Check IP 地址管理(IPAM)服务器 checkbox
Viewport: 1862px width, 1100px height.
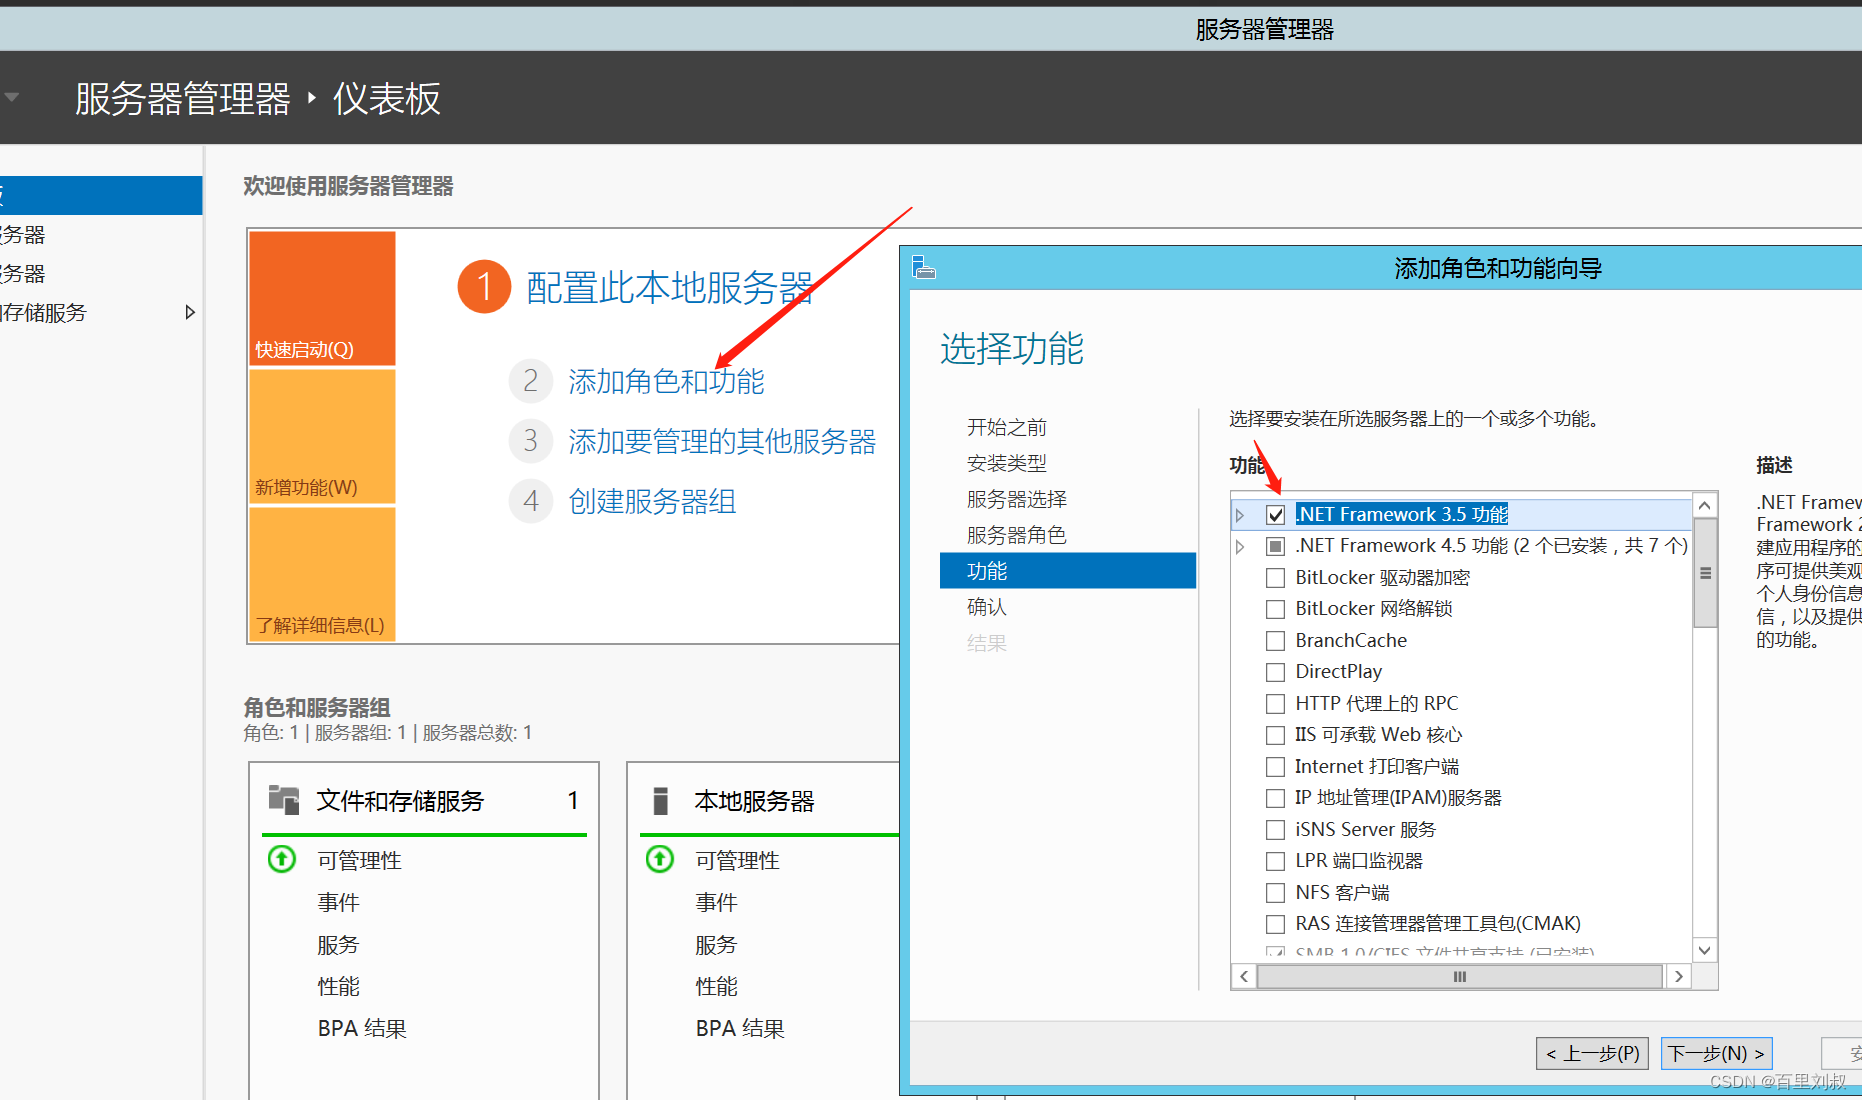[x=1275, y=798]
